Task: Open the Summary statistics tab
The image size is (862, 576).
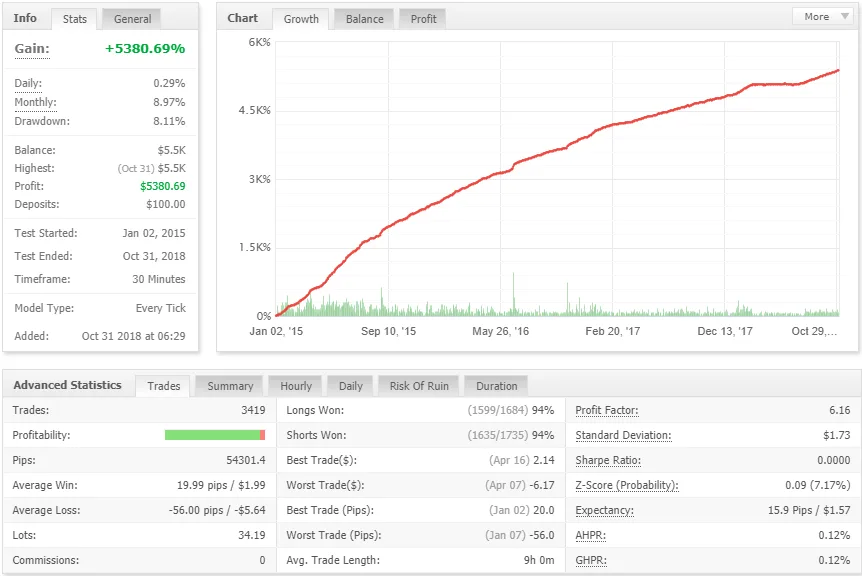Action: [228, 386]
